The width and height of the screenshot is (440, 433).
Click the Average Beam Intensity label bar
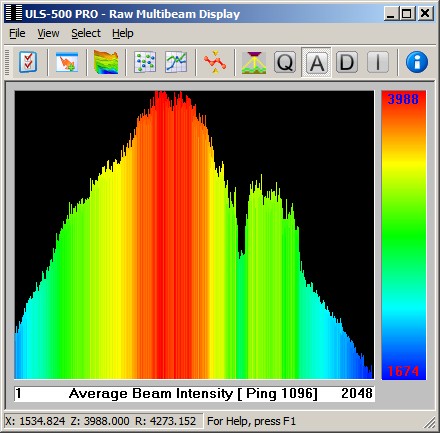[x=194, y=394]
